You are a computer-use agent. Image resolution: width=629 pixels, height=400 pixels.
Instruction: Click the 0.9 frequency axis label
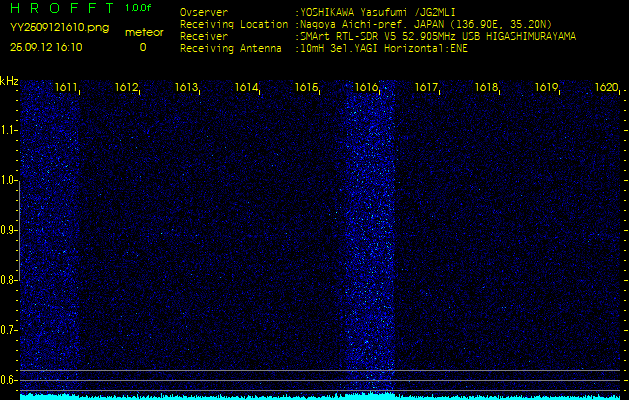pos(8,230)
